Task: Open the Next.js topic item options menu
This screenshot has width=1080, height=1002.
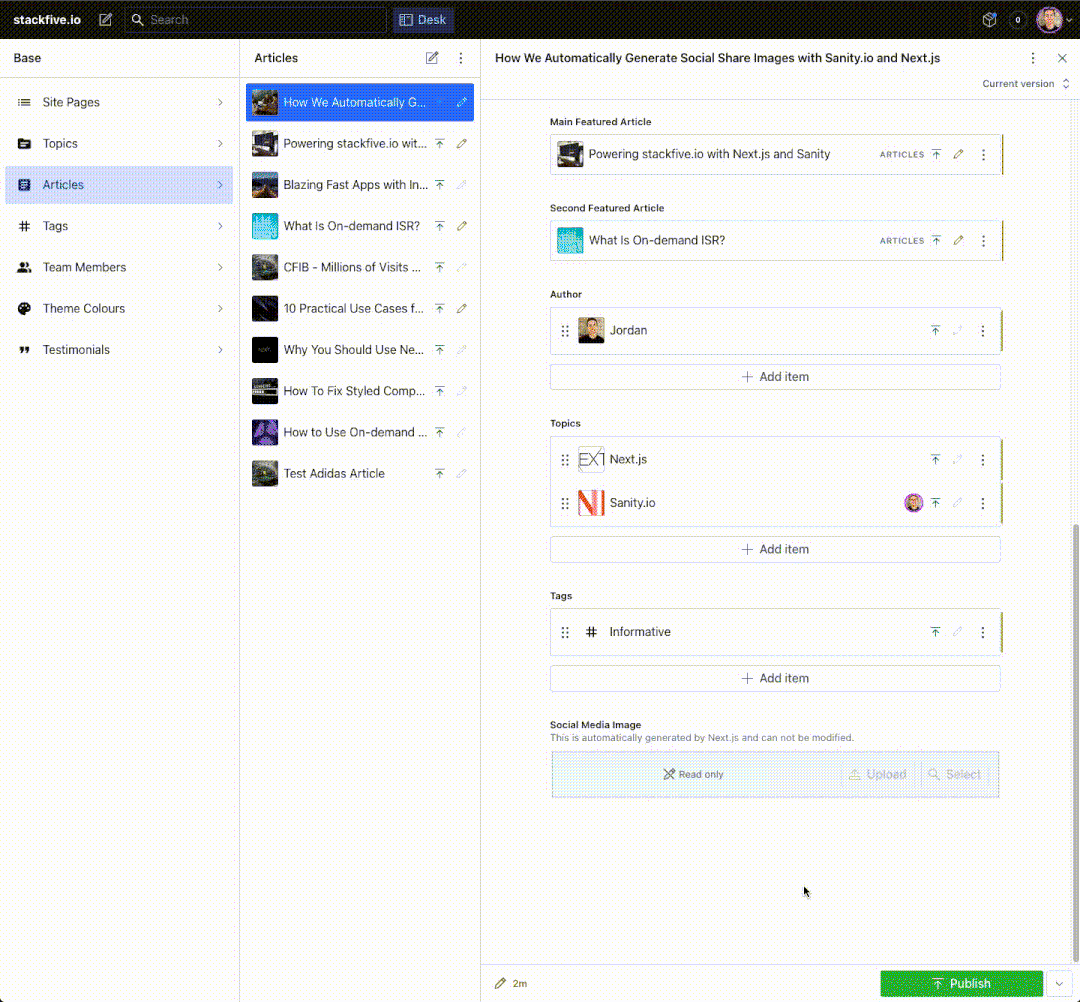Action: tap(983, 460)
